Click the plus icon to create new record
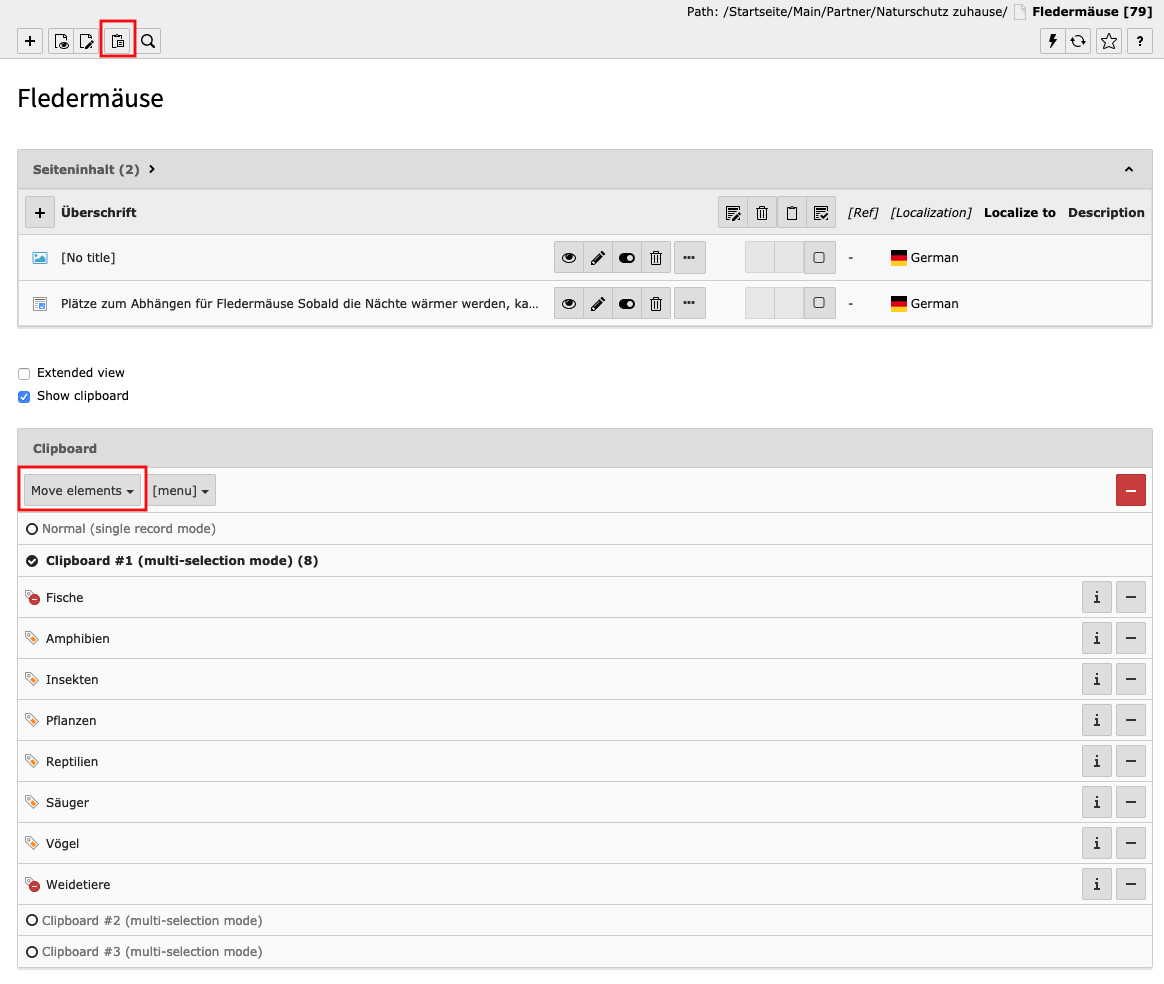1164x984 pixels. point(30,41)
